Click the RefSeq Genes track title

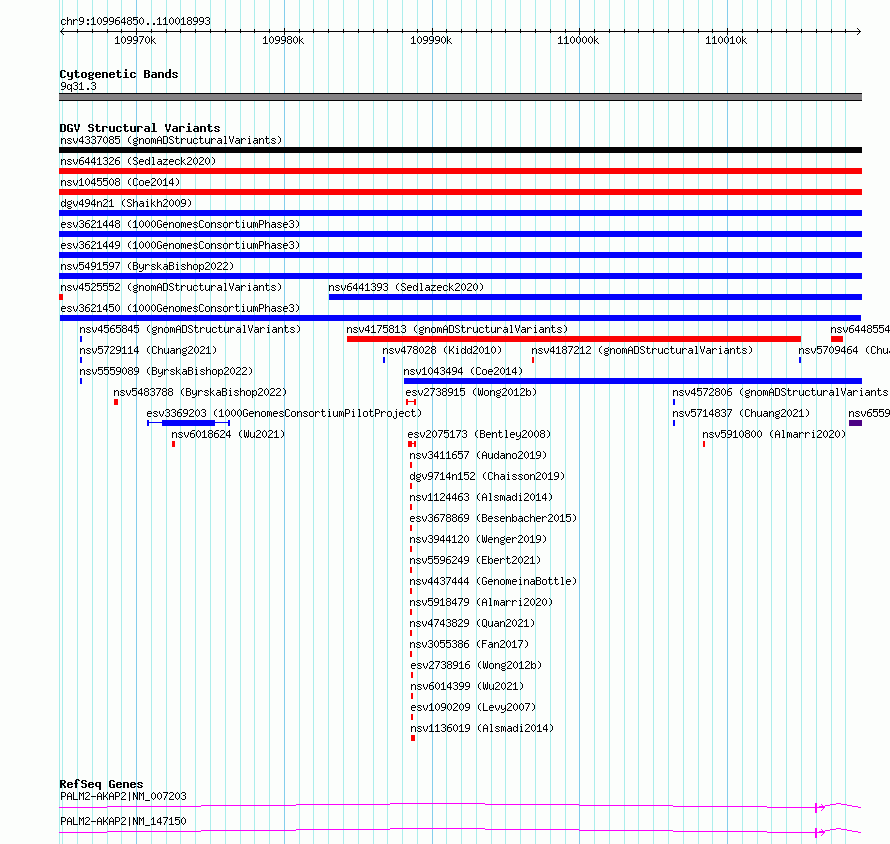pyautogui.click(x=101, y=784)
